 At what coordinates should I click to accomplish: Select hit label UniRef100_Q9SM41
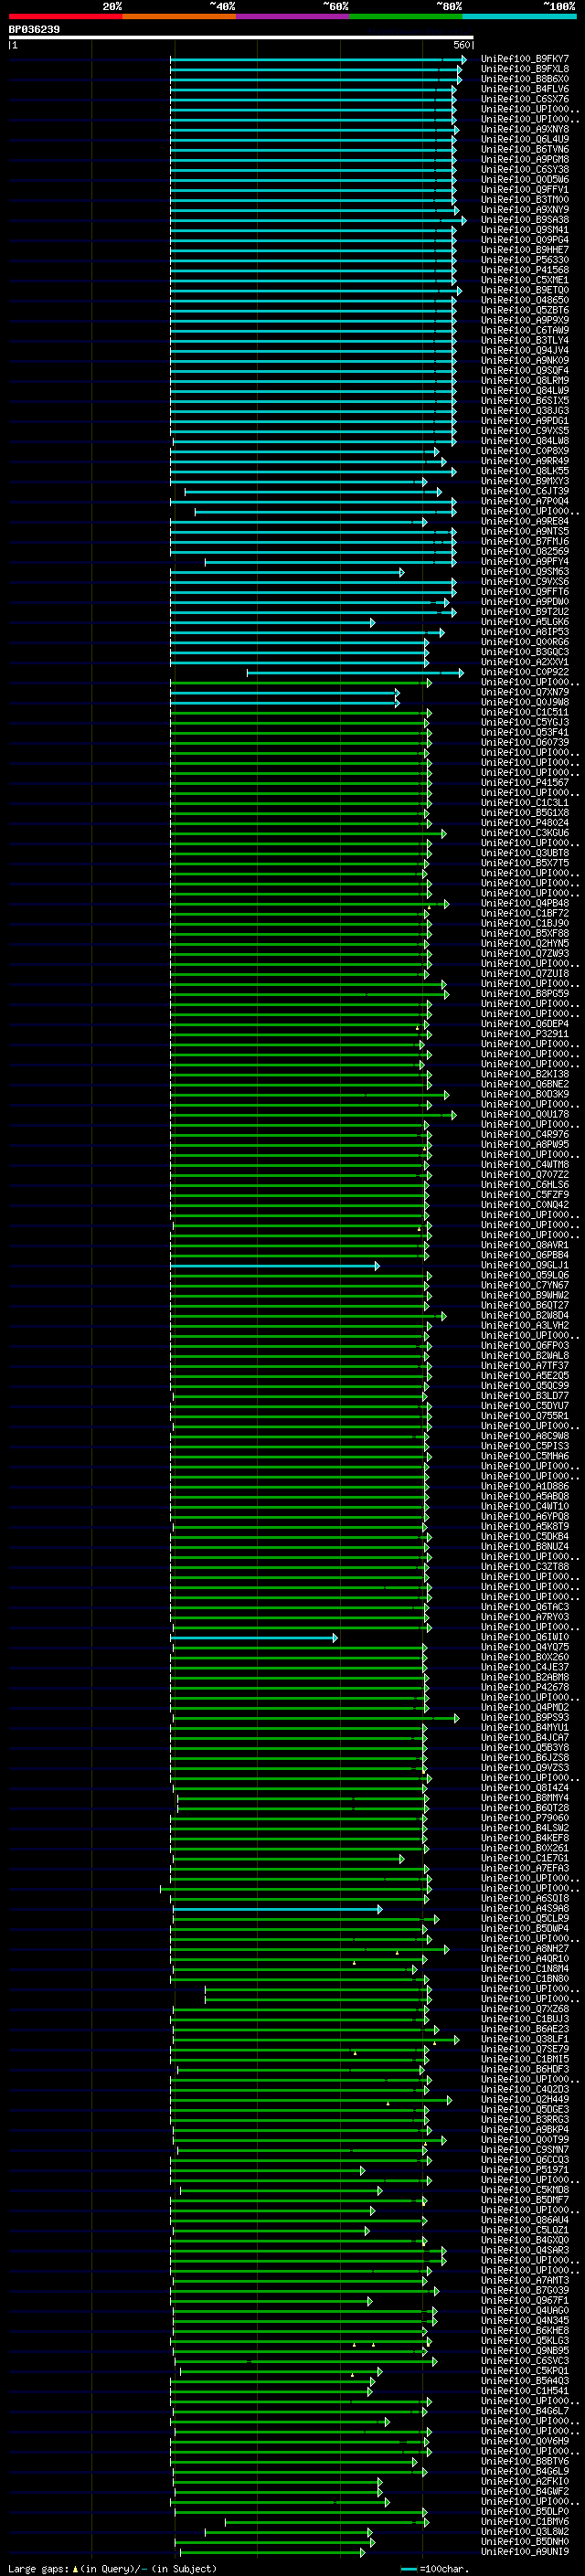pos(525,230)
